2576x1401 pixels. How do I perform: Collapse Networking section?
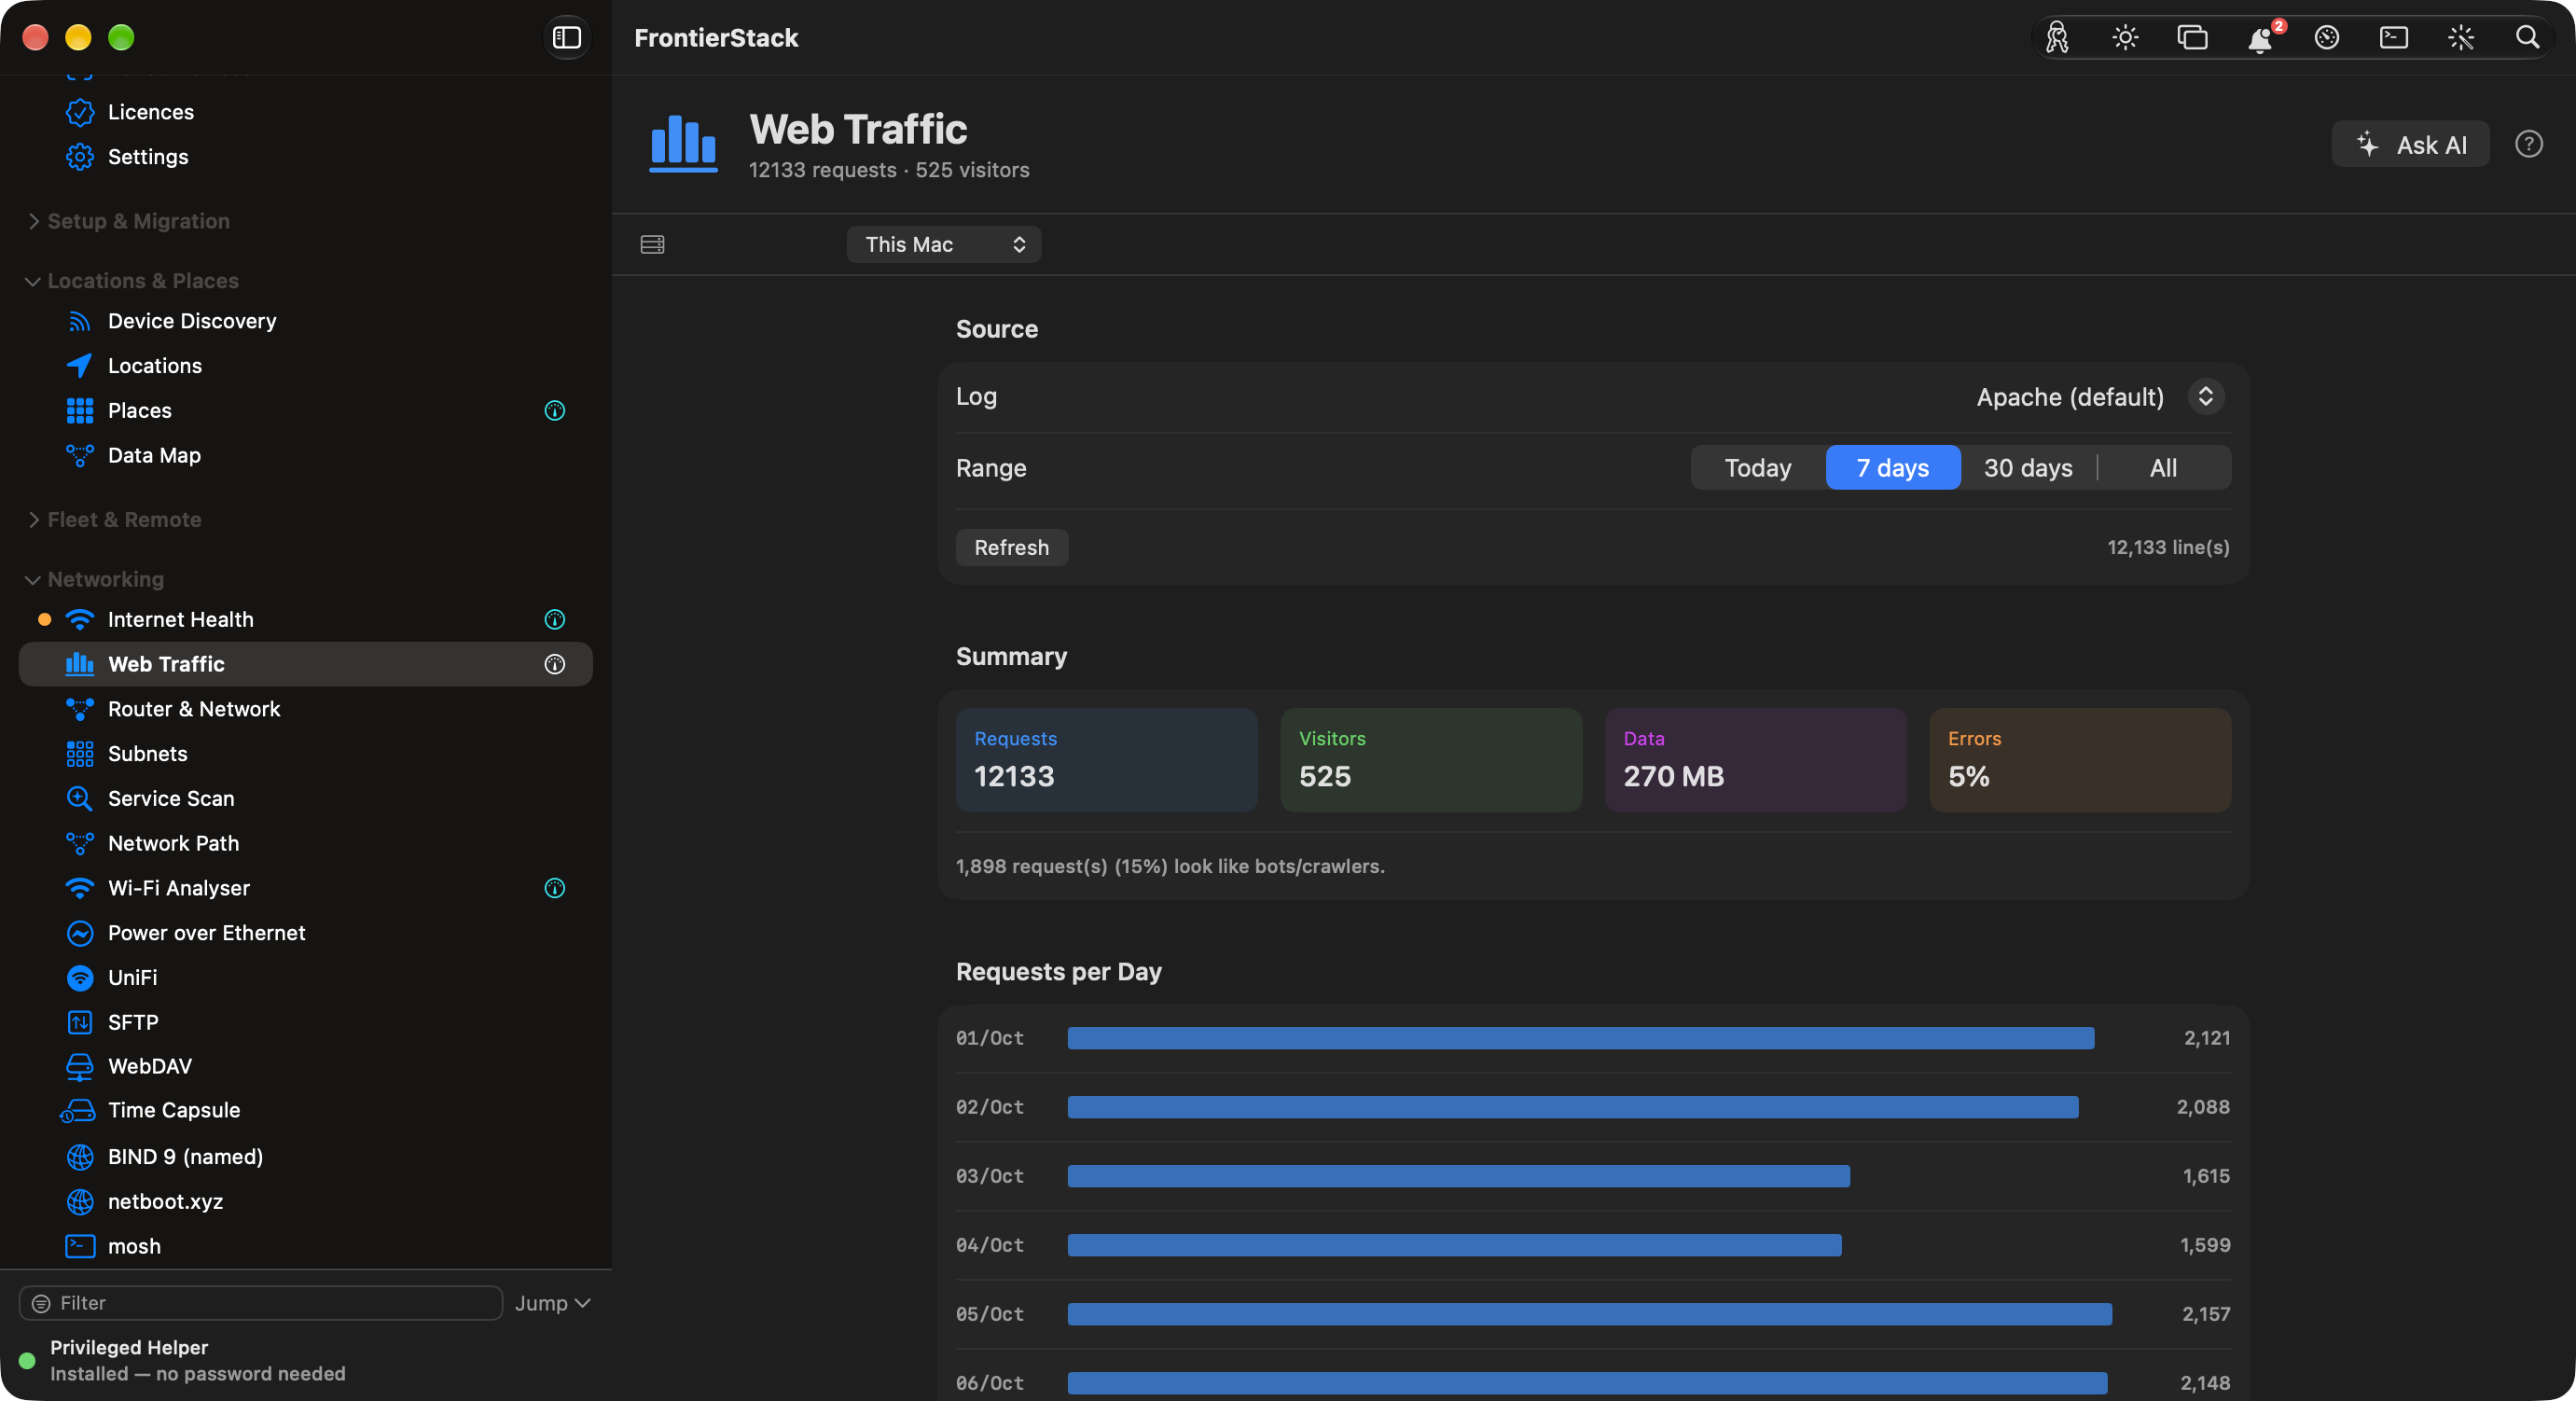[33, 580]
